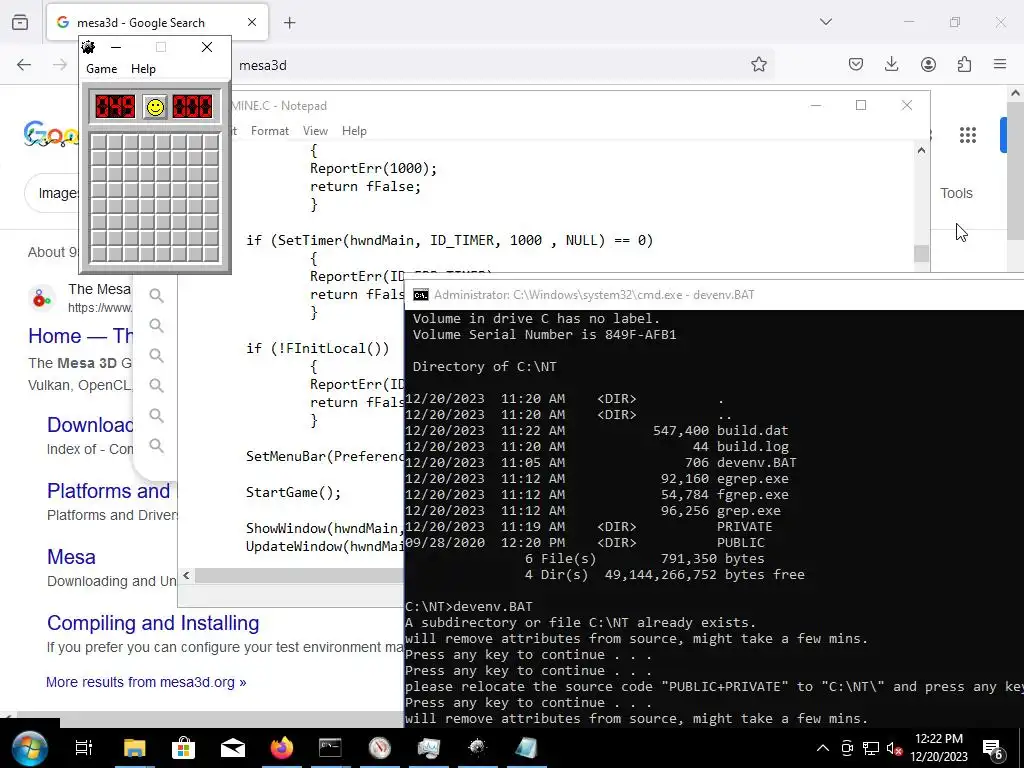Show hidden system tray icons
This screenshot has width=1024, height=768.
tap(823, 748)
